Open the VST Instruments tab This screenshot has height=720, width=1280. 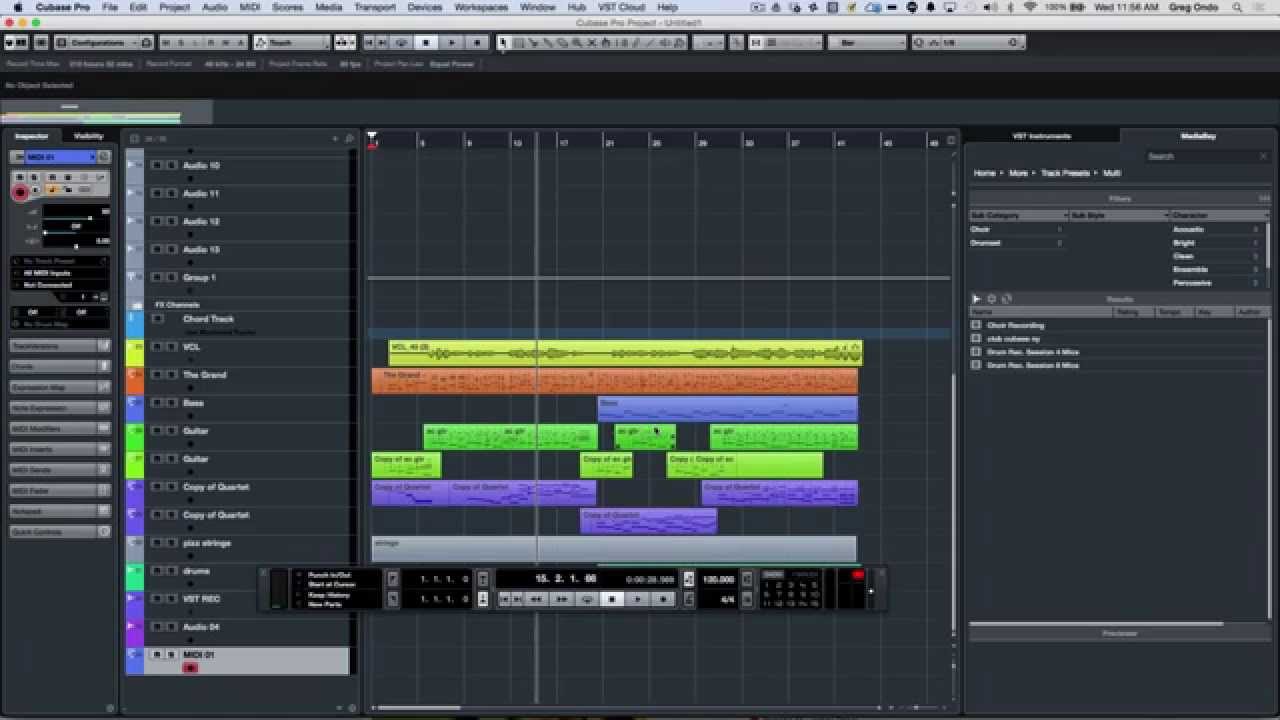(x=1041, y=136)
